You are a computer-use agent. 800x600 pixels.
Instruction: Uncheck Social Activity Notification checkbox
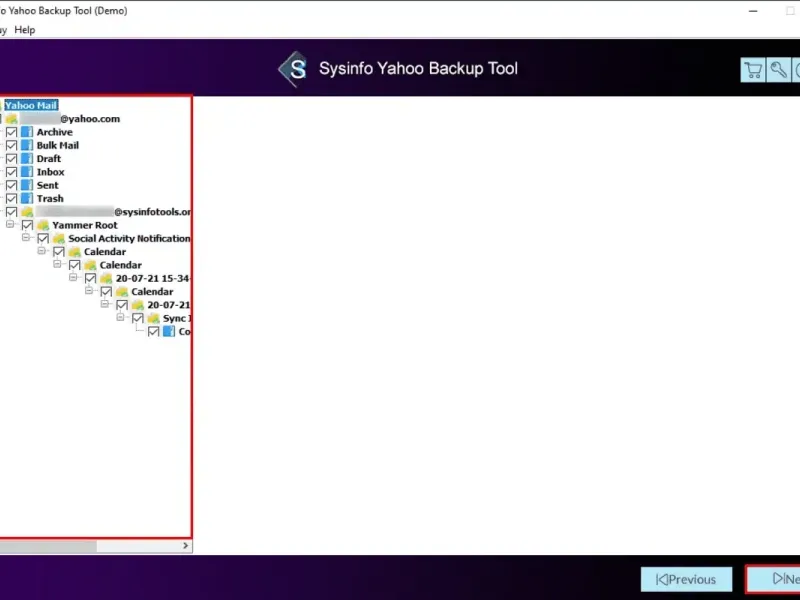click(43, 238)
